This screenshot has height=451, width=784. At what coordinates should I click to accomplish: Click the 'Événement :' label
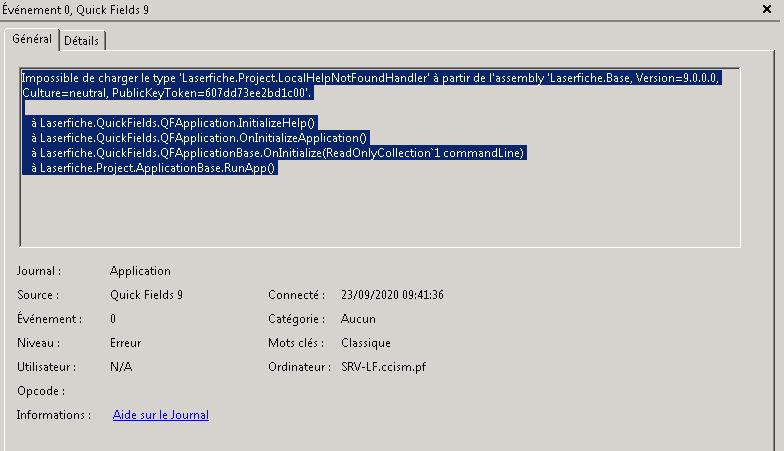50,319
